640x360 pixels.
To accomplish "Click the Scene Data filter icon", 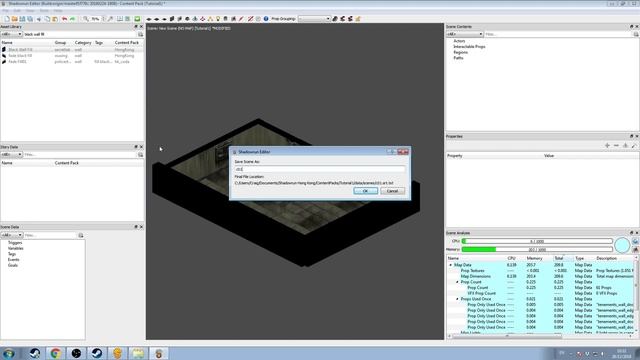I will click(x=81, y=235).
